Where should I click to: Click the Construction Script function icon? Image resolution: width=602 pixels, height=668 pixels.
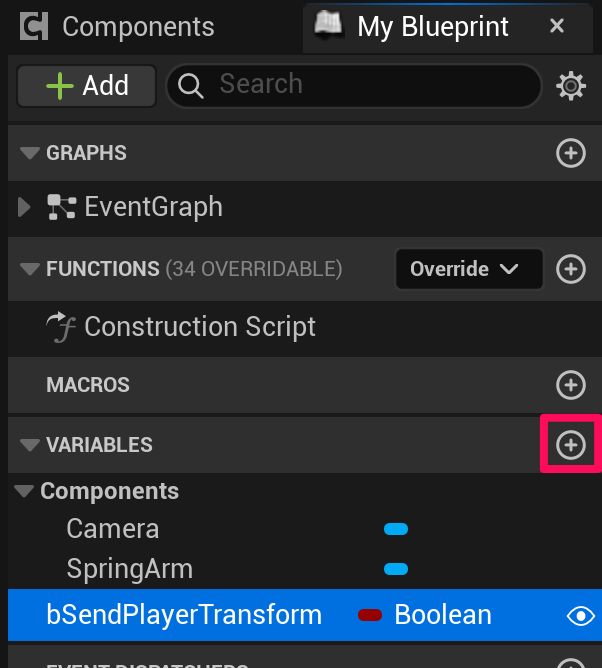click(63, 327)
